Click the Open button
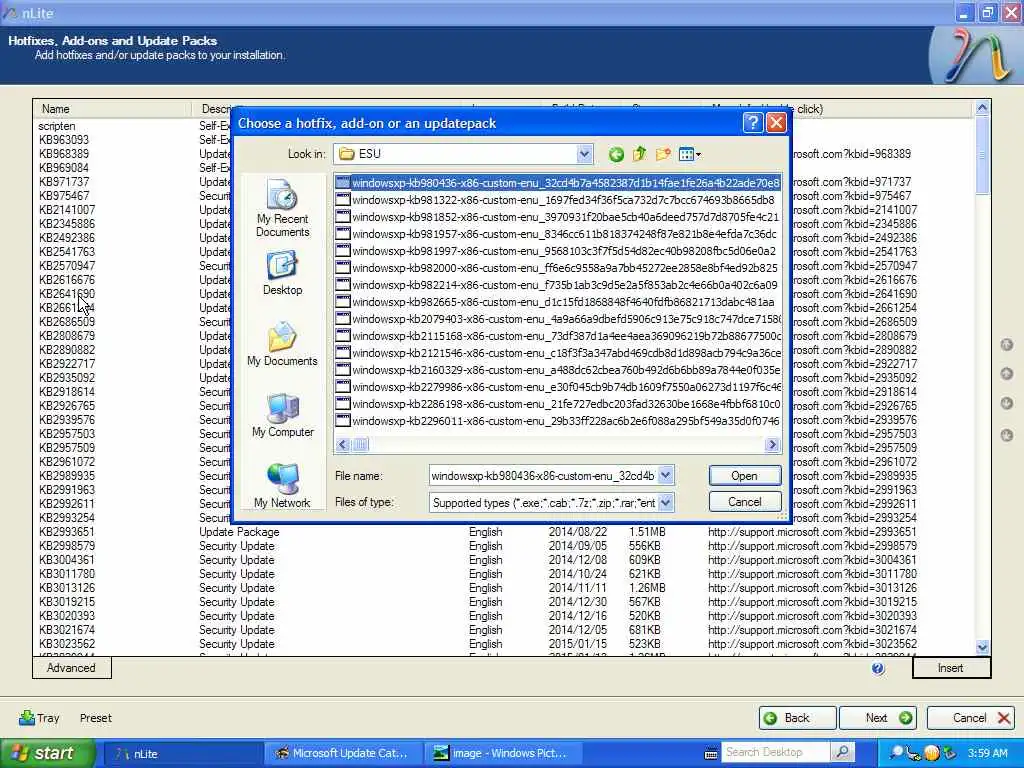 [x=744, y=475]
